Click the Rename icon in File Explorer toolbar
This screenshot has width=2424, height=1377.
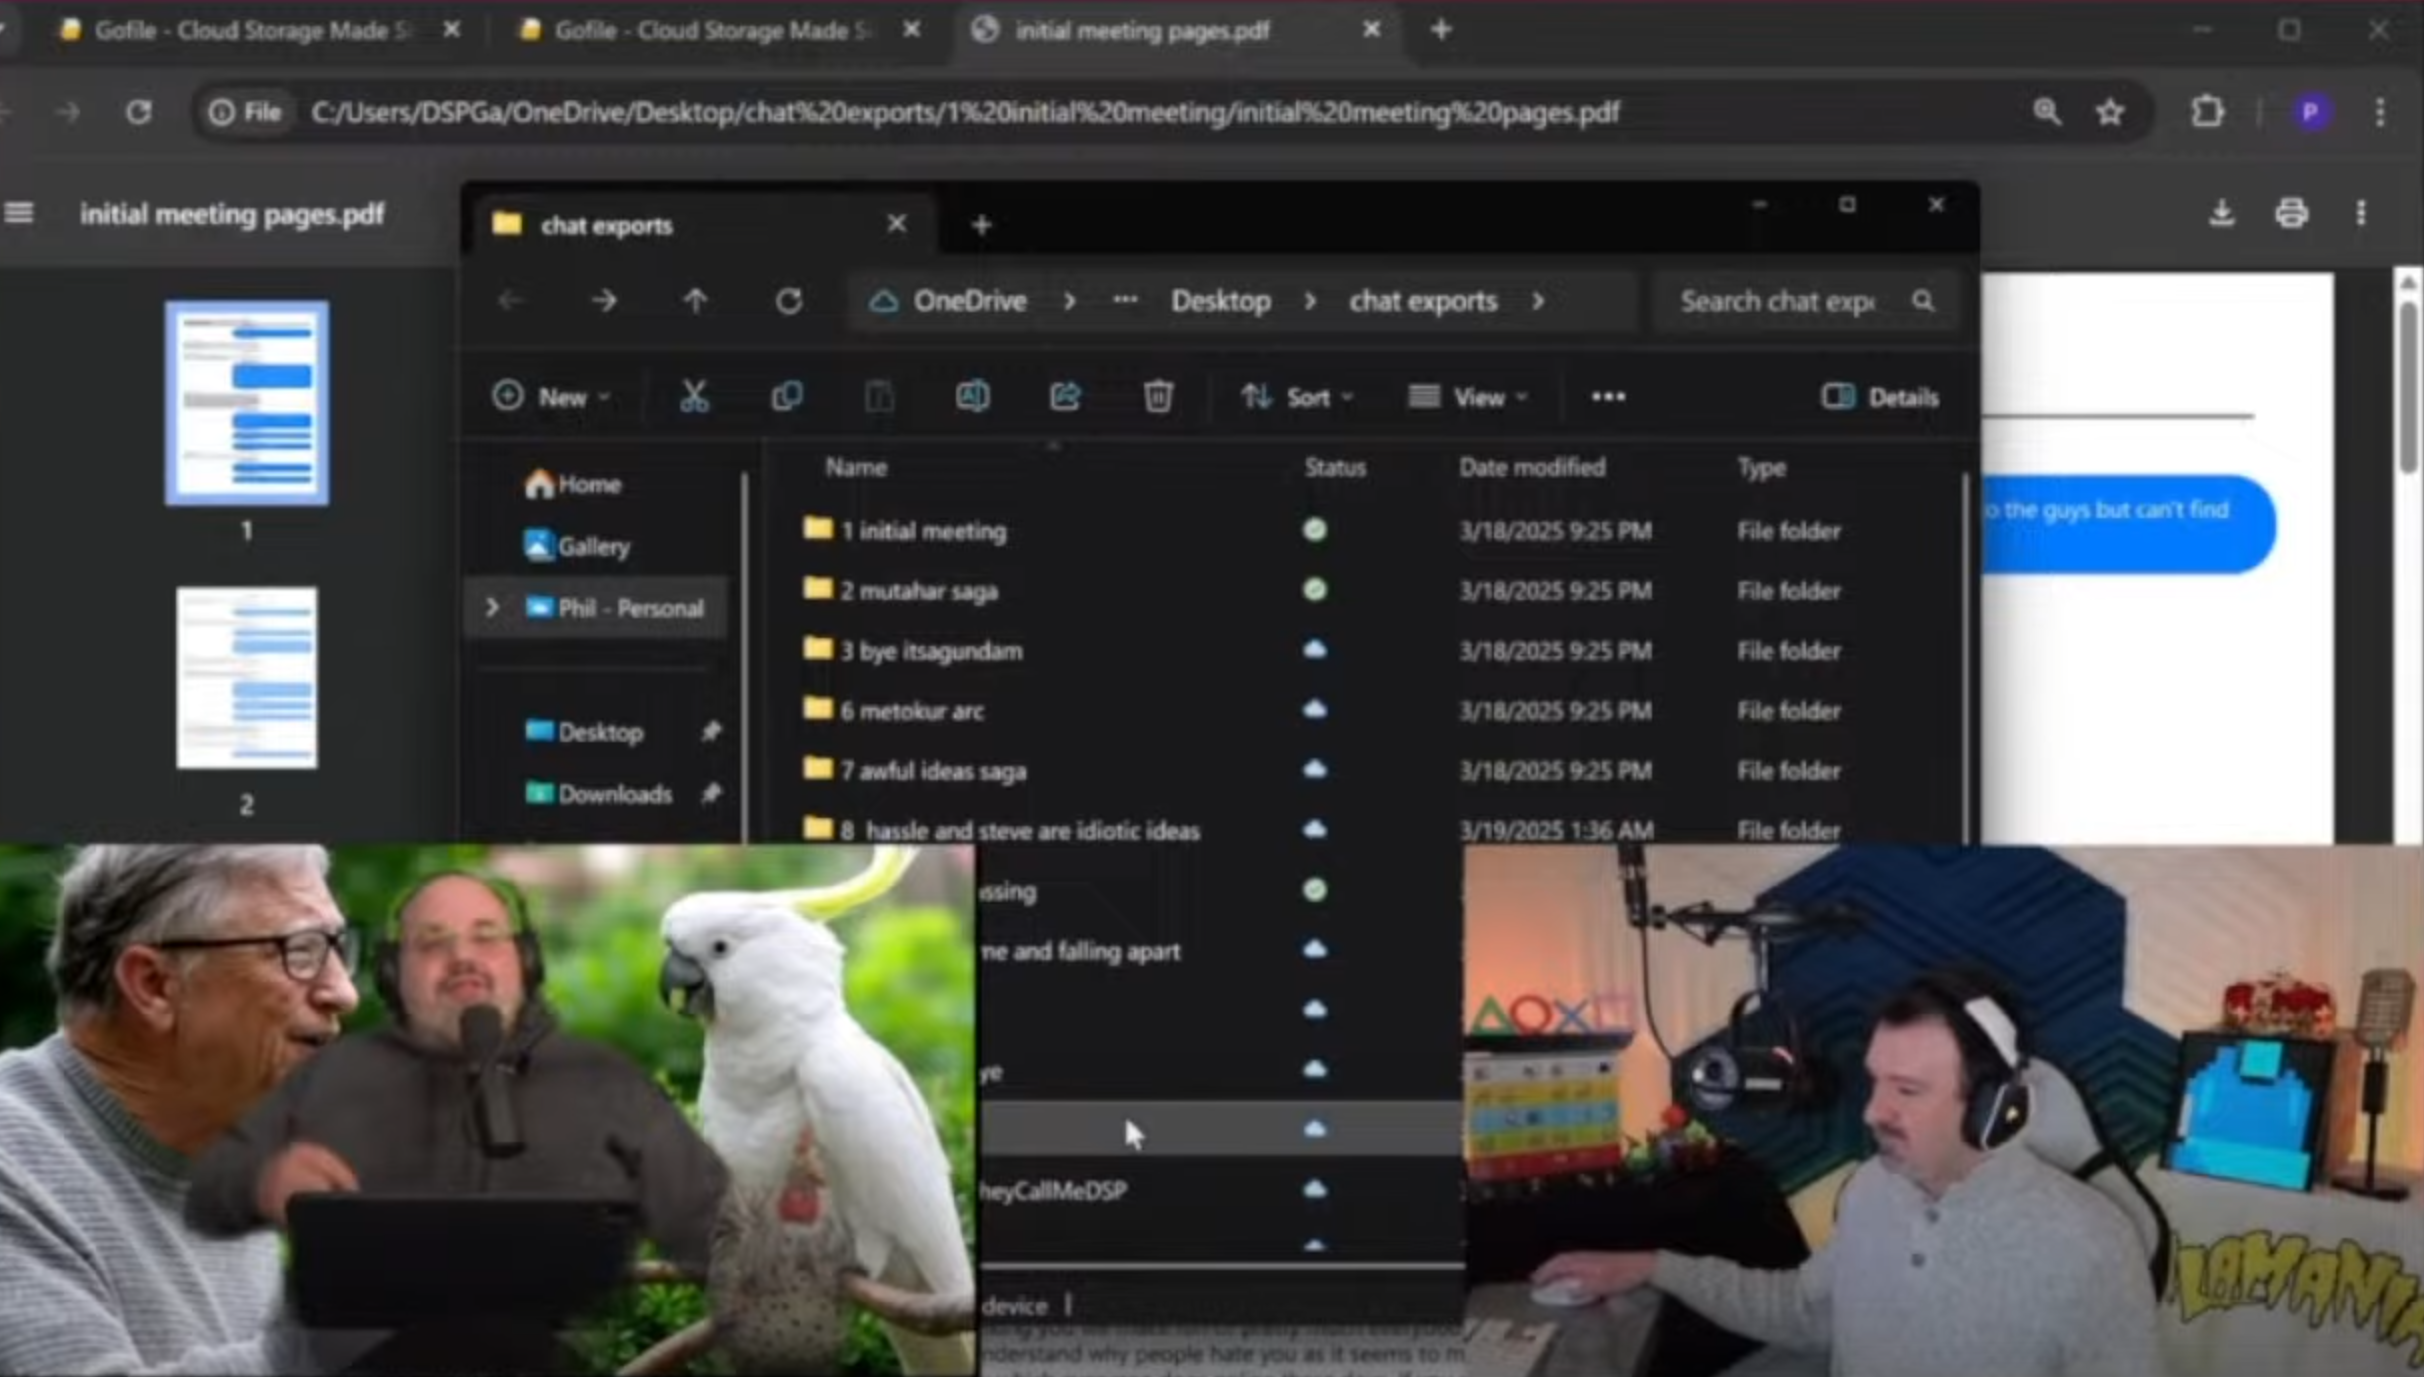coord(972,397)
